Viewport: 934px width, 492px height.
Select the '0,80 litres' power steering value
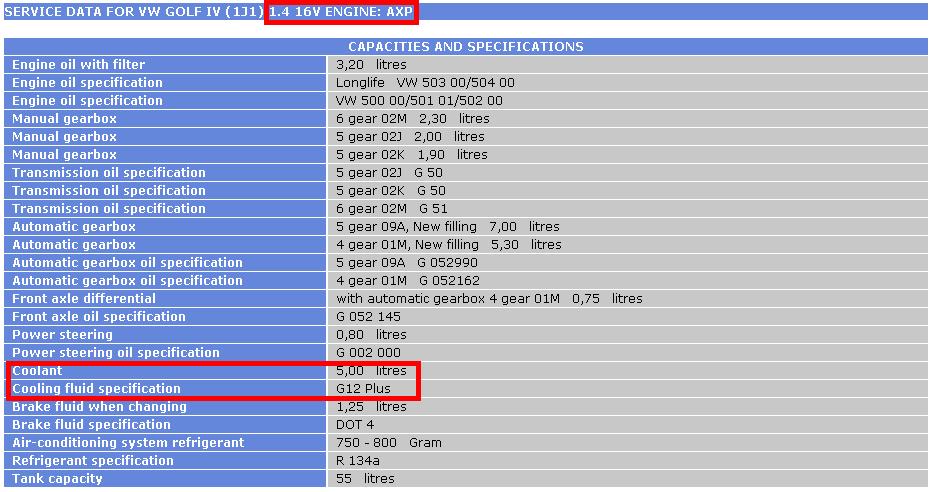pos(371,335)
